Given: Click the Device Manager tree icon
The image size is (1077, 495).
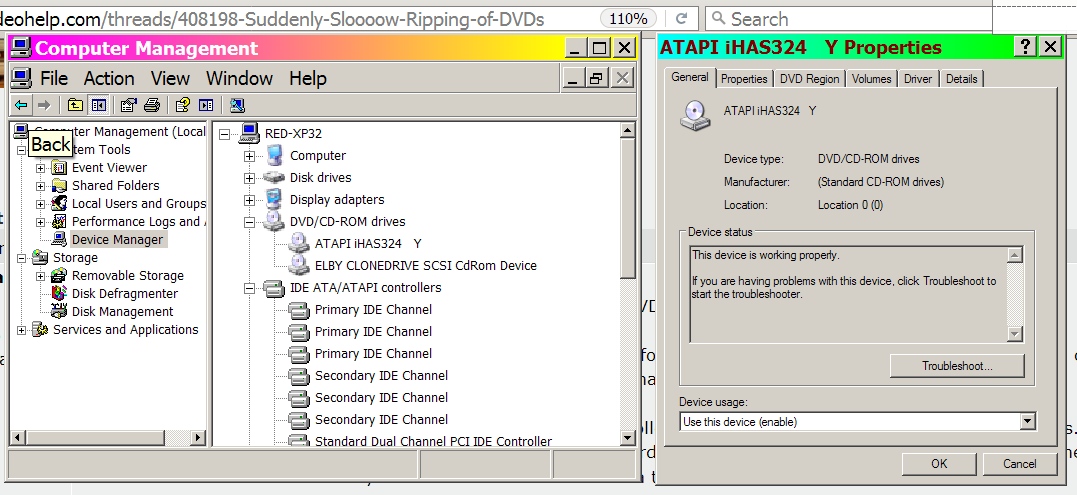Looking at the screenshot, I should pyautogui.click(x=59, y=239).
